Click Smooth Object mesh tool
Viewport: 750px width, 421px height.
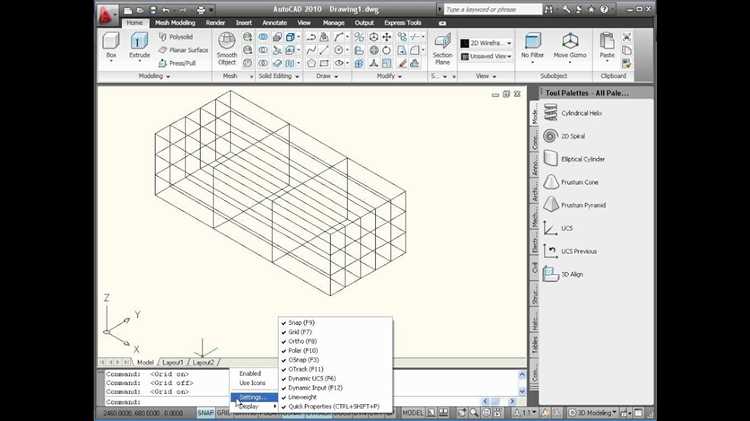[227, 49]
